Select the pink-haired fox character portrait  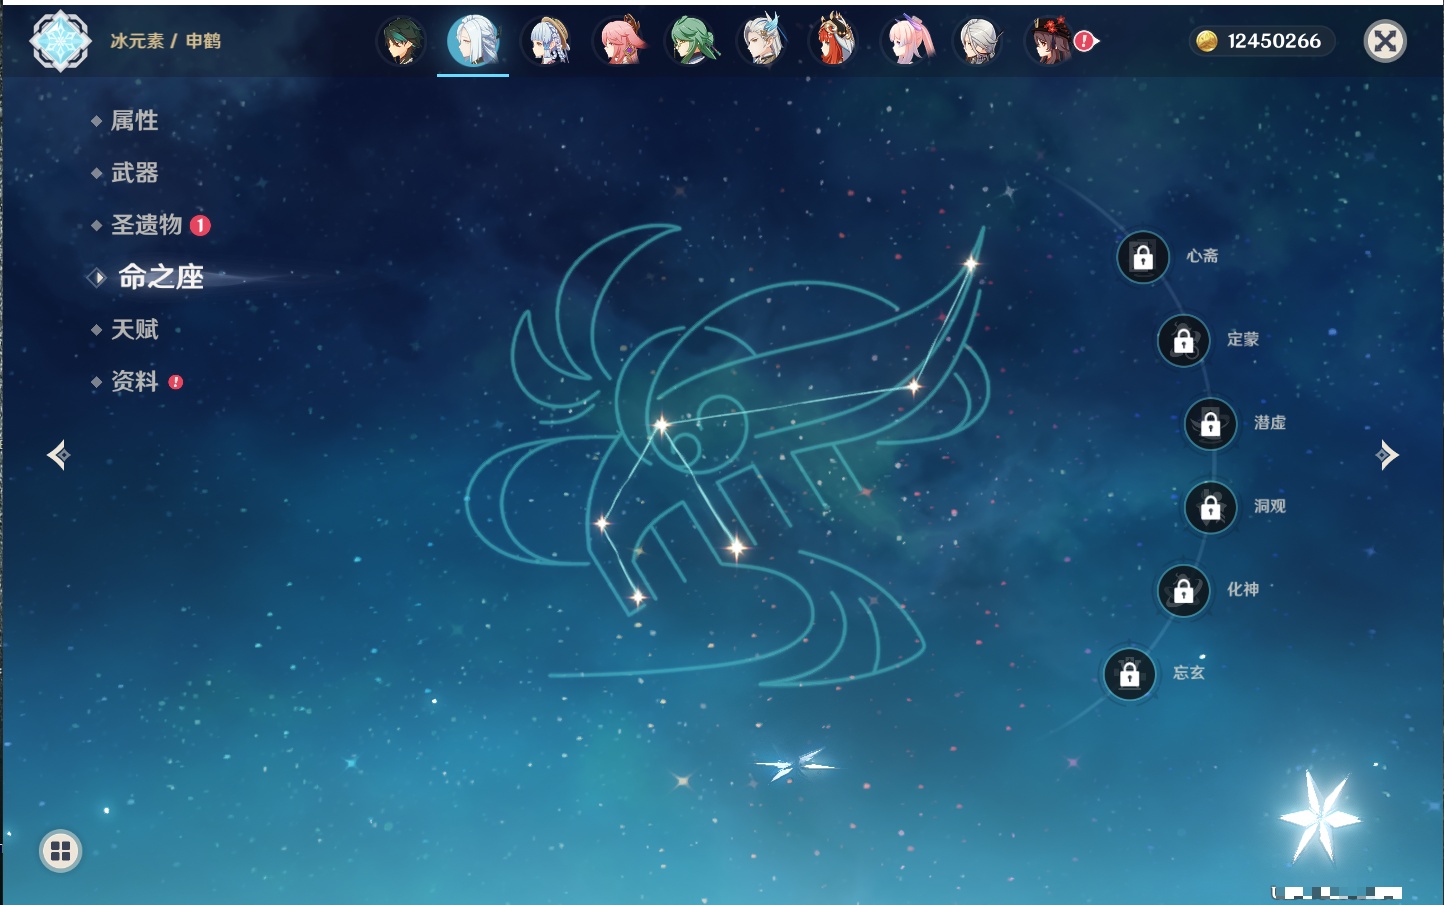618,41
